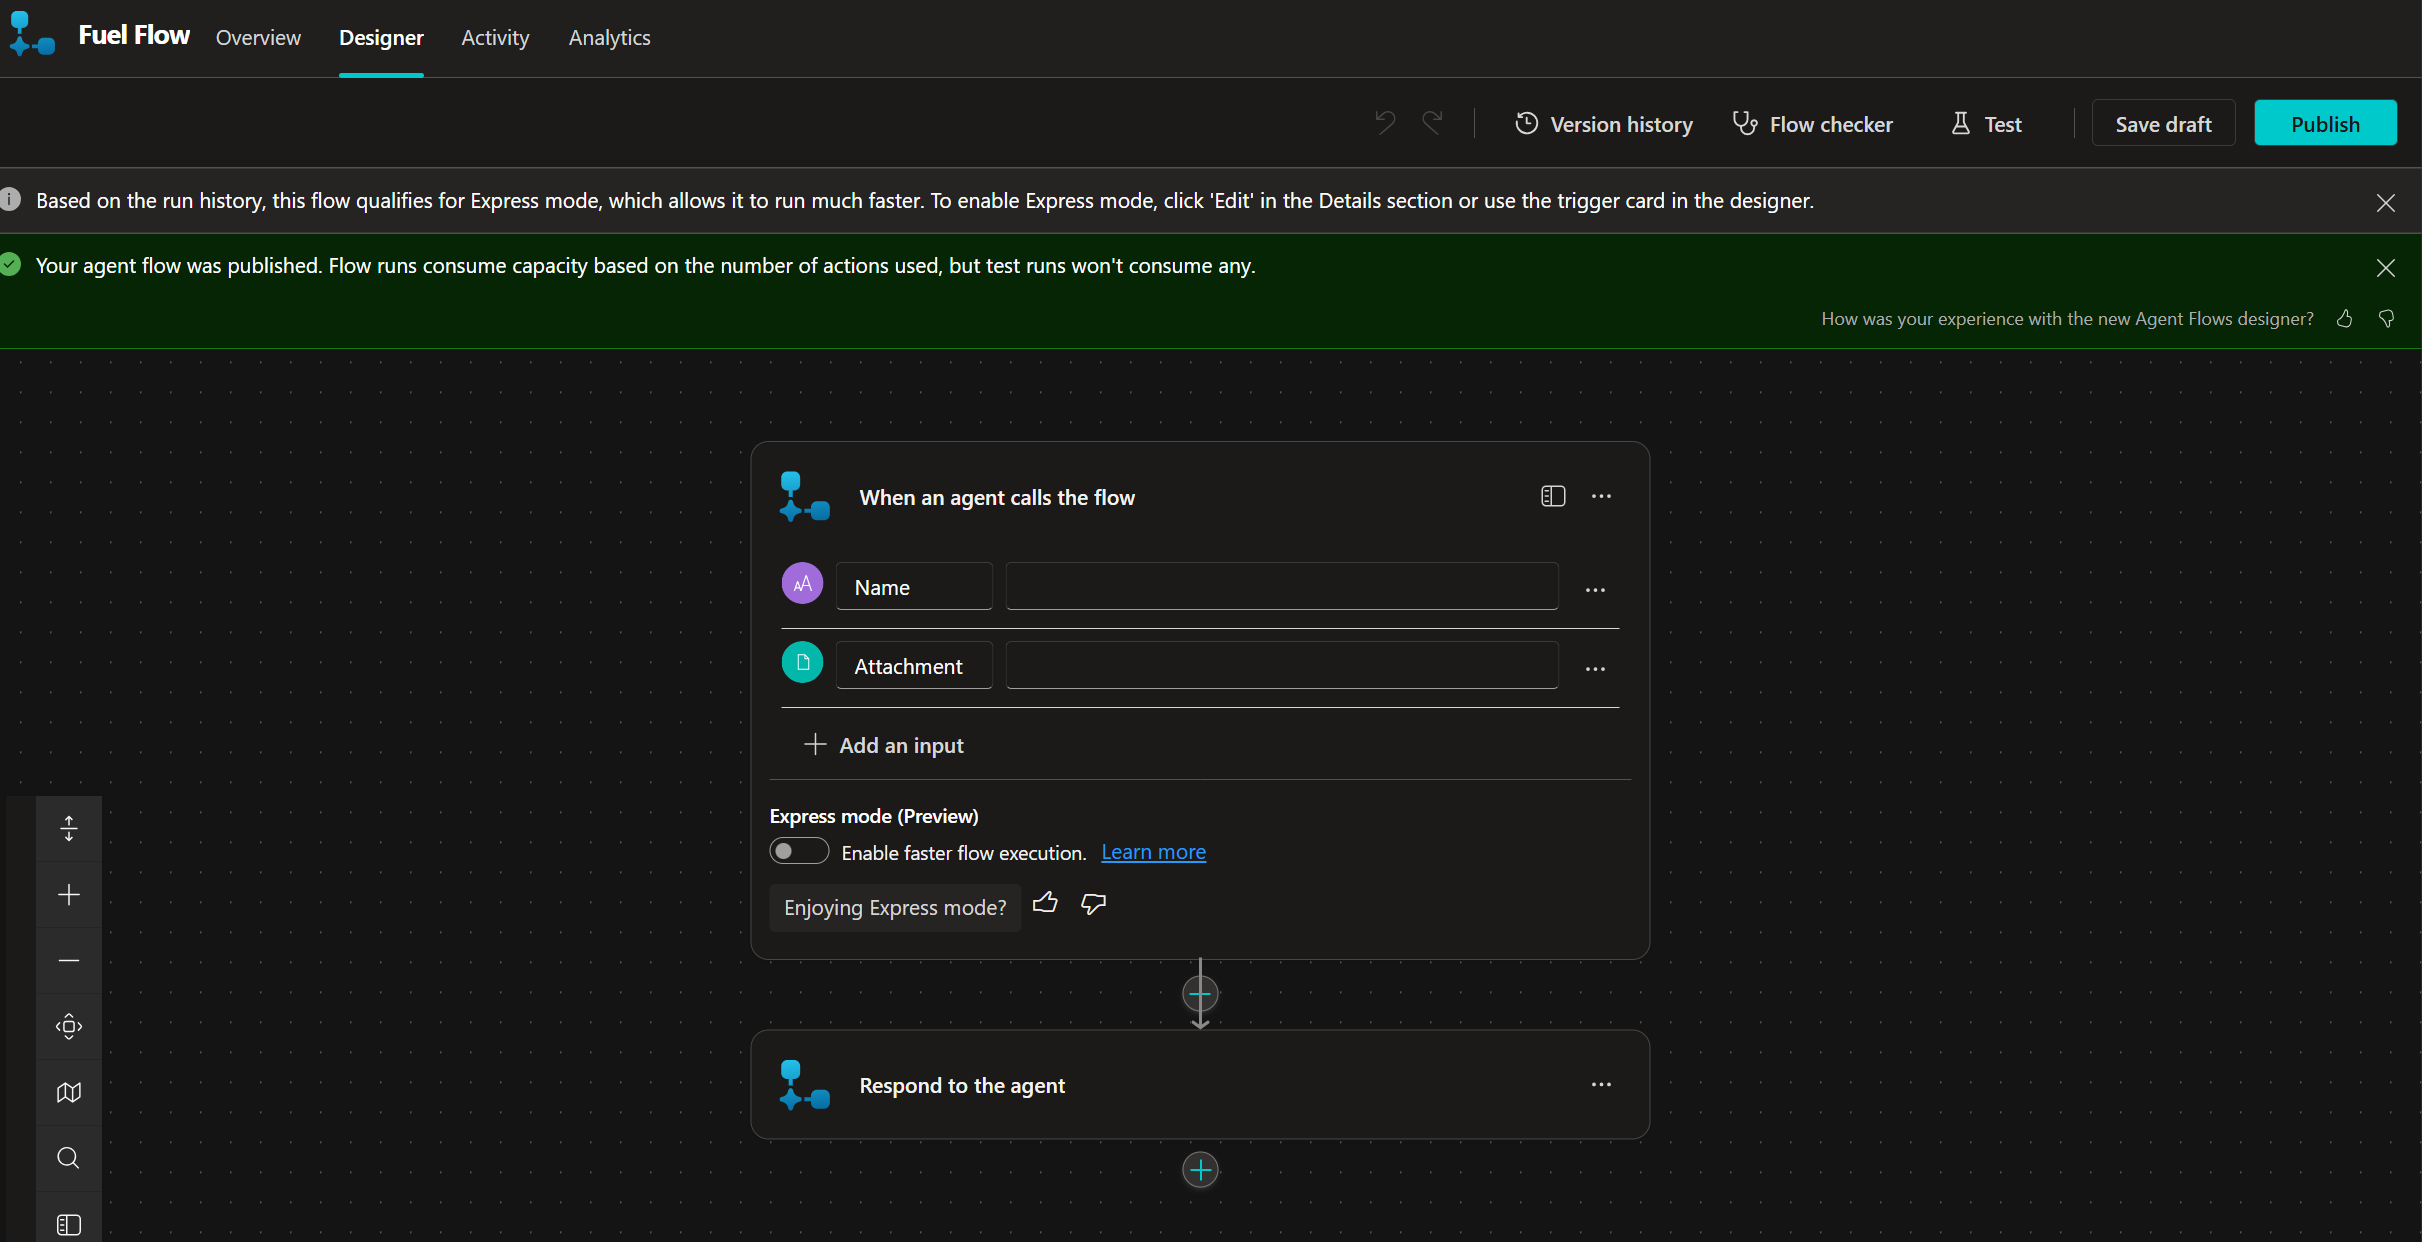This screenshot has width=2422, height=1242.
Task: Open Version history
Action: (x=1604, y=124)
